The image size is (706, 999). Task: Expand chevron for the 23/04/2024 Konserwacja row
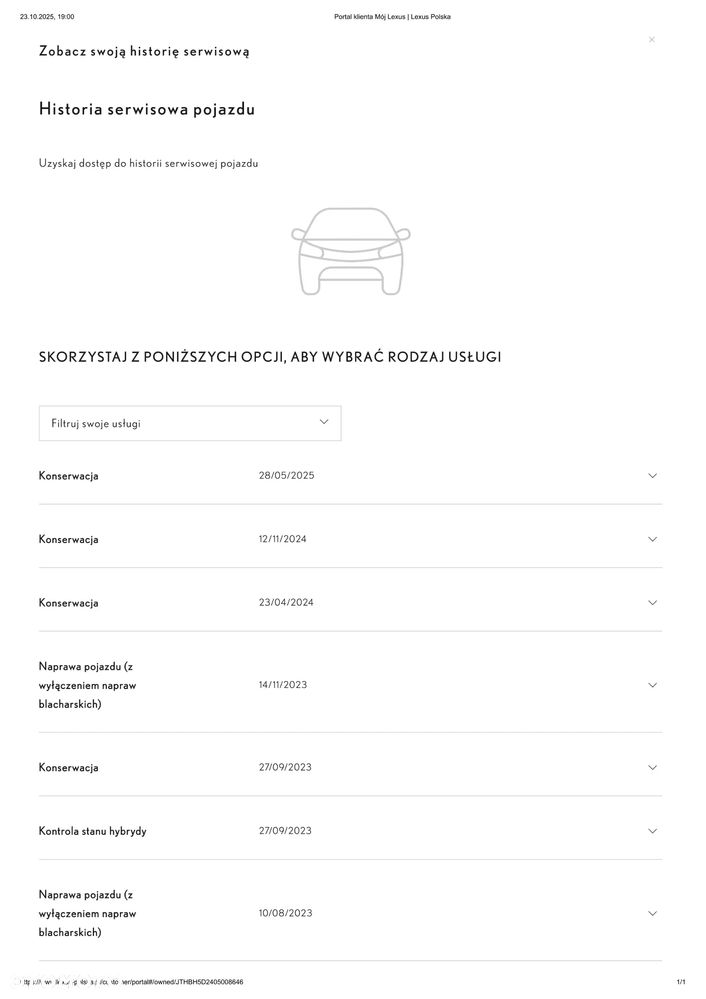(652, 602)
